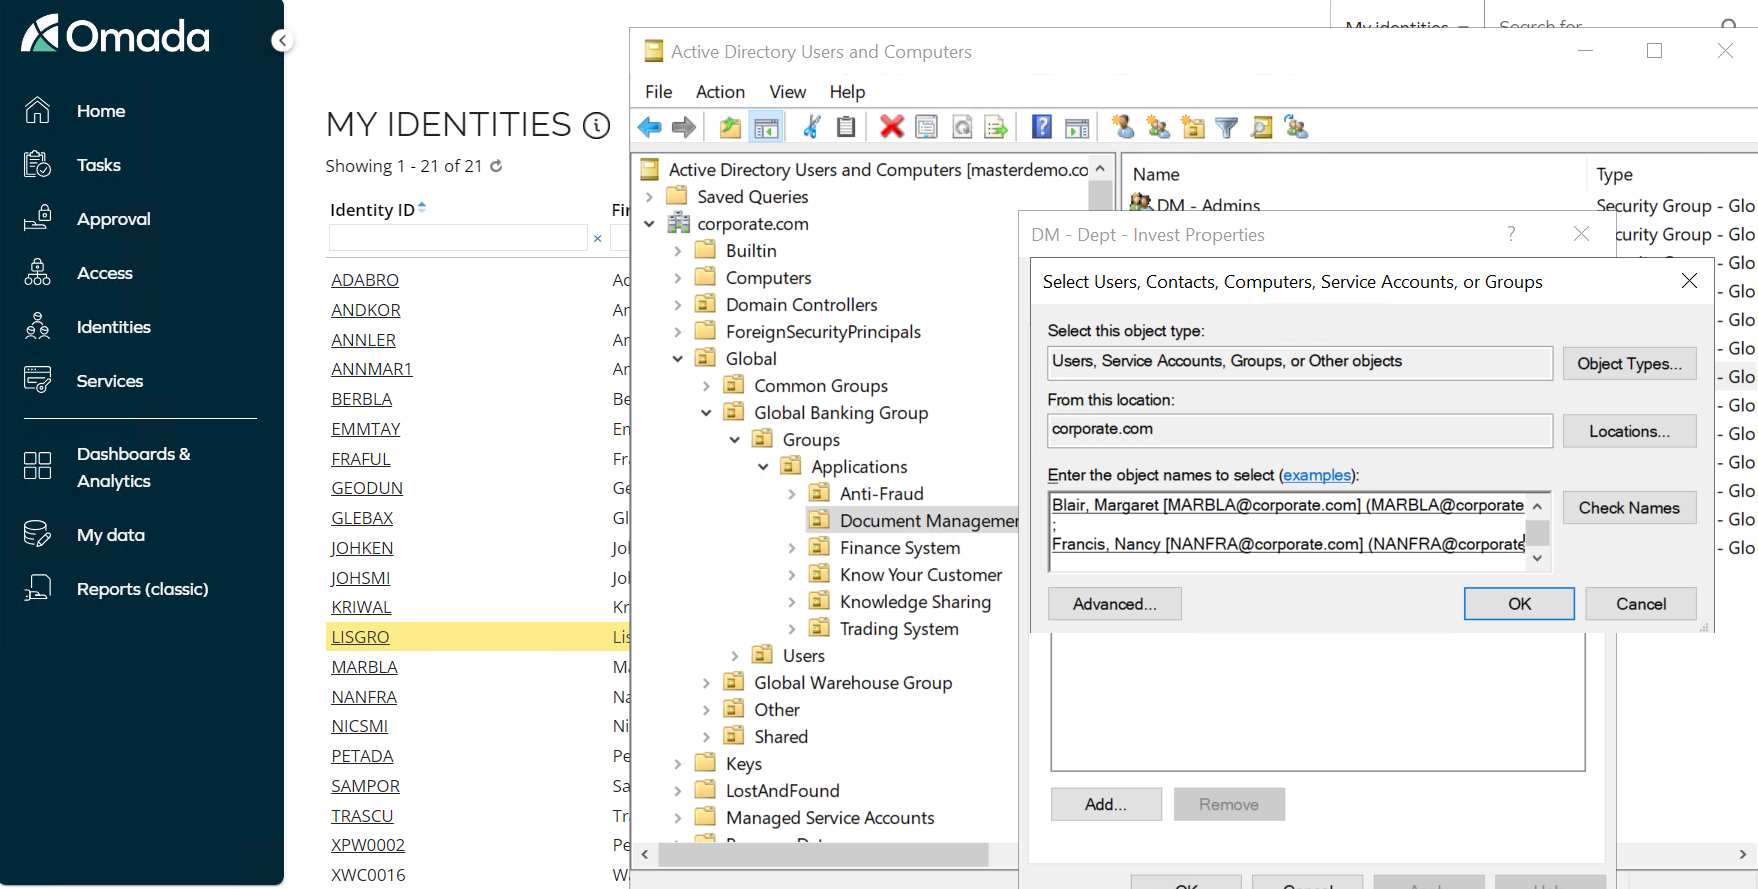
Task: Open the View menu
Action: point(788,92)
